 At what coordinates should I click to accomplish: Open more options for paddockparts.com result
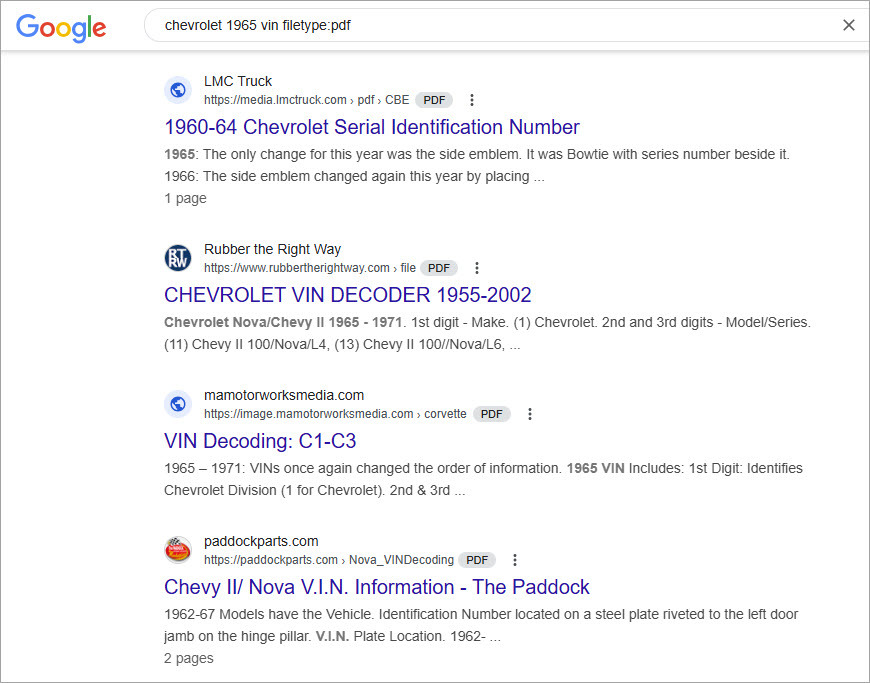point(515,560)
